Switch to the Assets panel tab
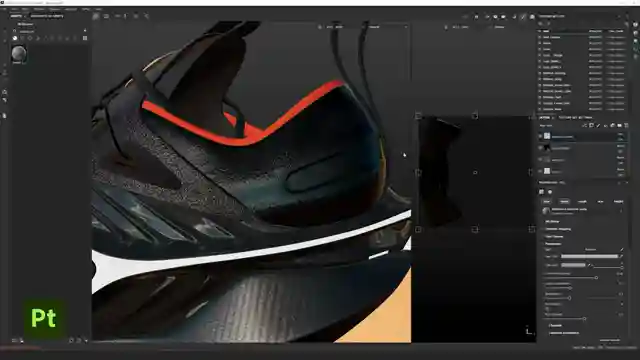The height and width of the screenshot is (360, 640). [x=16, y=16]
